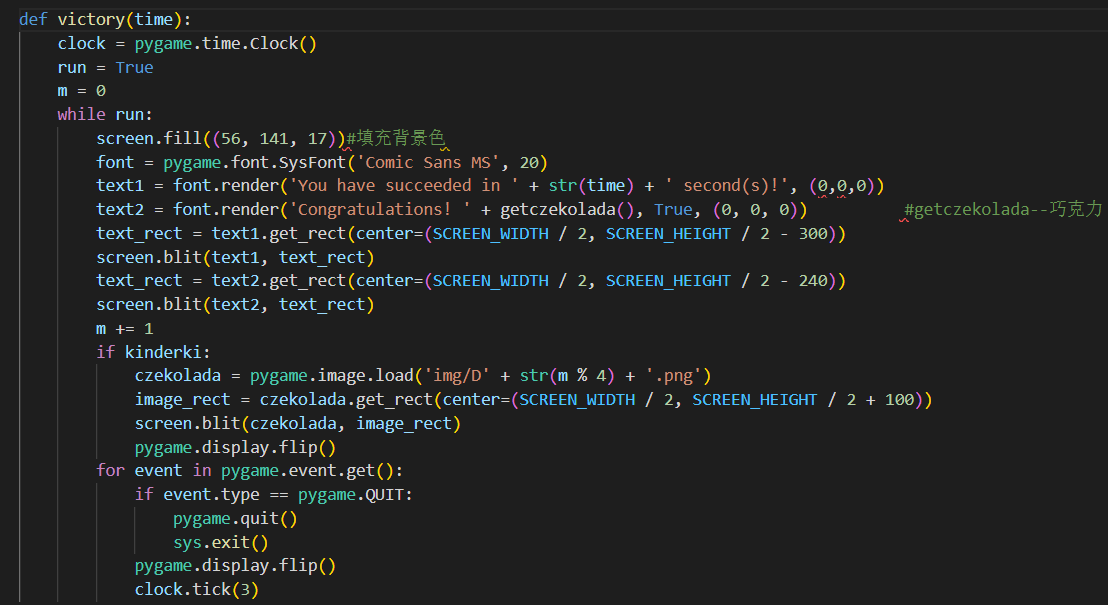Place cursor on 'victory' function name
The height and width of the screenshot is (605, 1108).
tap(91, 19)
